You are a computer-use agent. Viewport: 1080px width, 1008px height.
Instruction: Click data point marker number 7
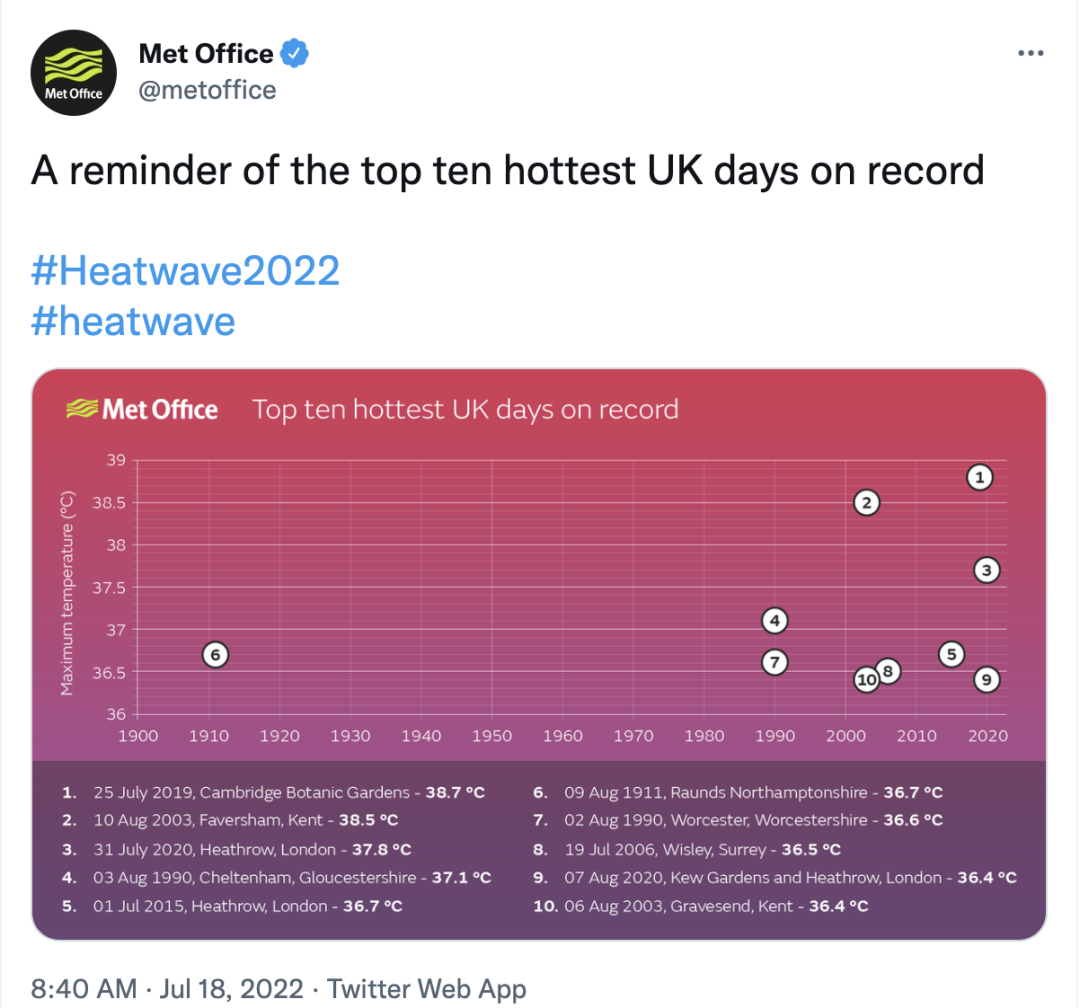[774, 662]
